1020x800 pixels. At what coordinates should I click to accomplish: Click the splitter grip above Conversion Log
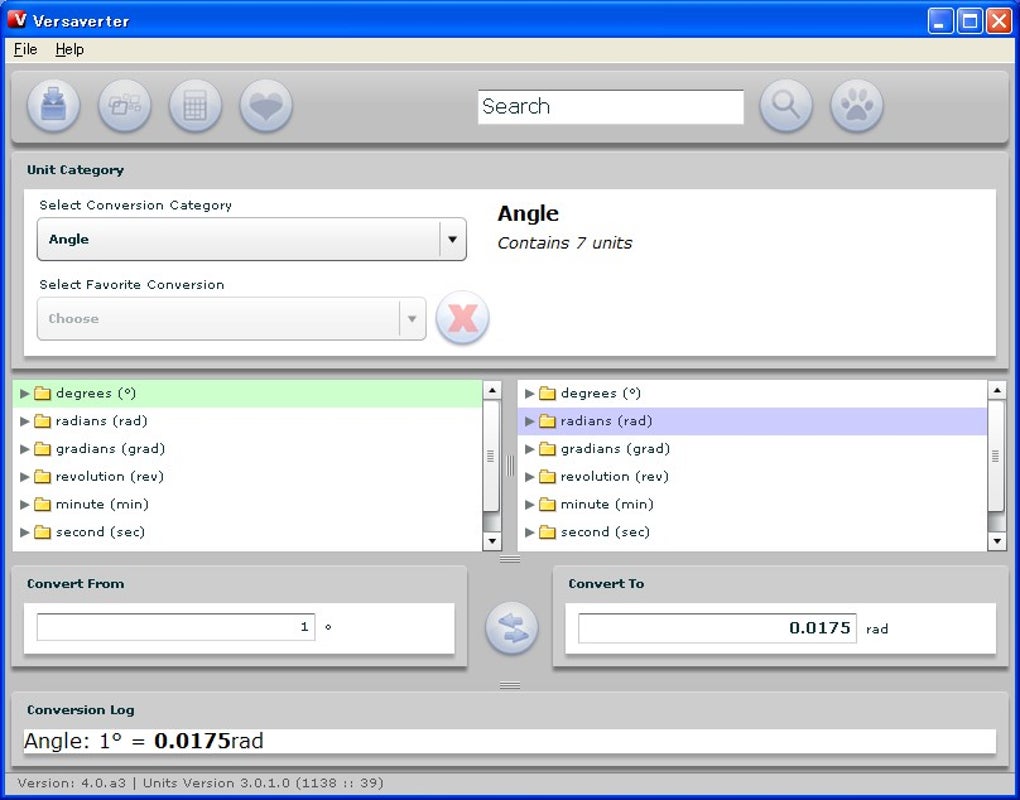click(510, 685)
